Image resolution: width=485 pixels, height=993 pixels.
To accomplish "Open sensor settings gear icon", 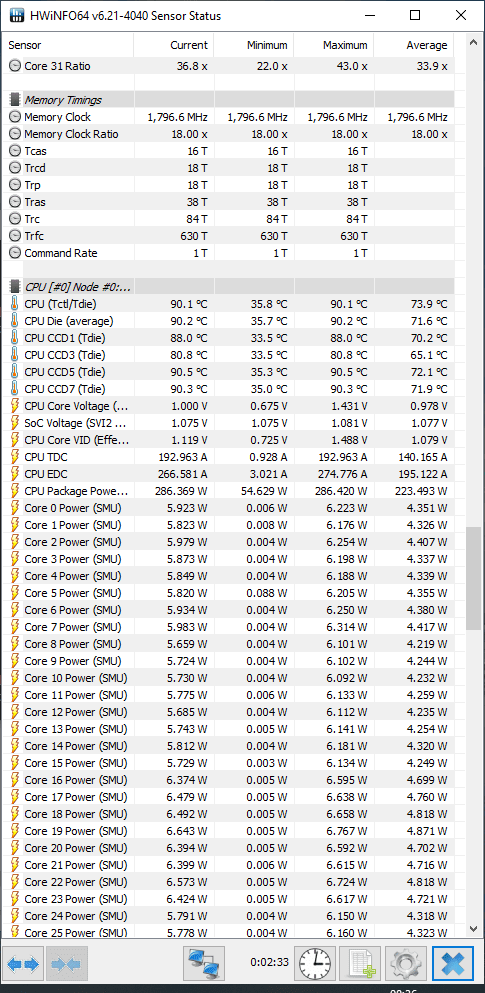I will point(405,964).
